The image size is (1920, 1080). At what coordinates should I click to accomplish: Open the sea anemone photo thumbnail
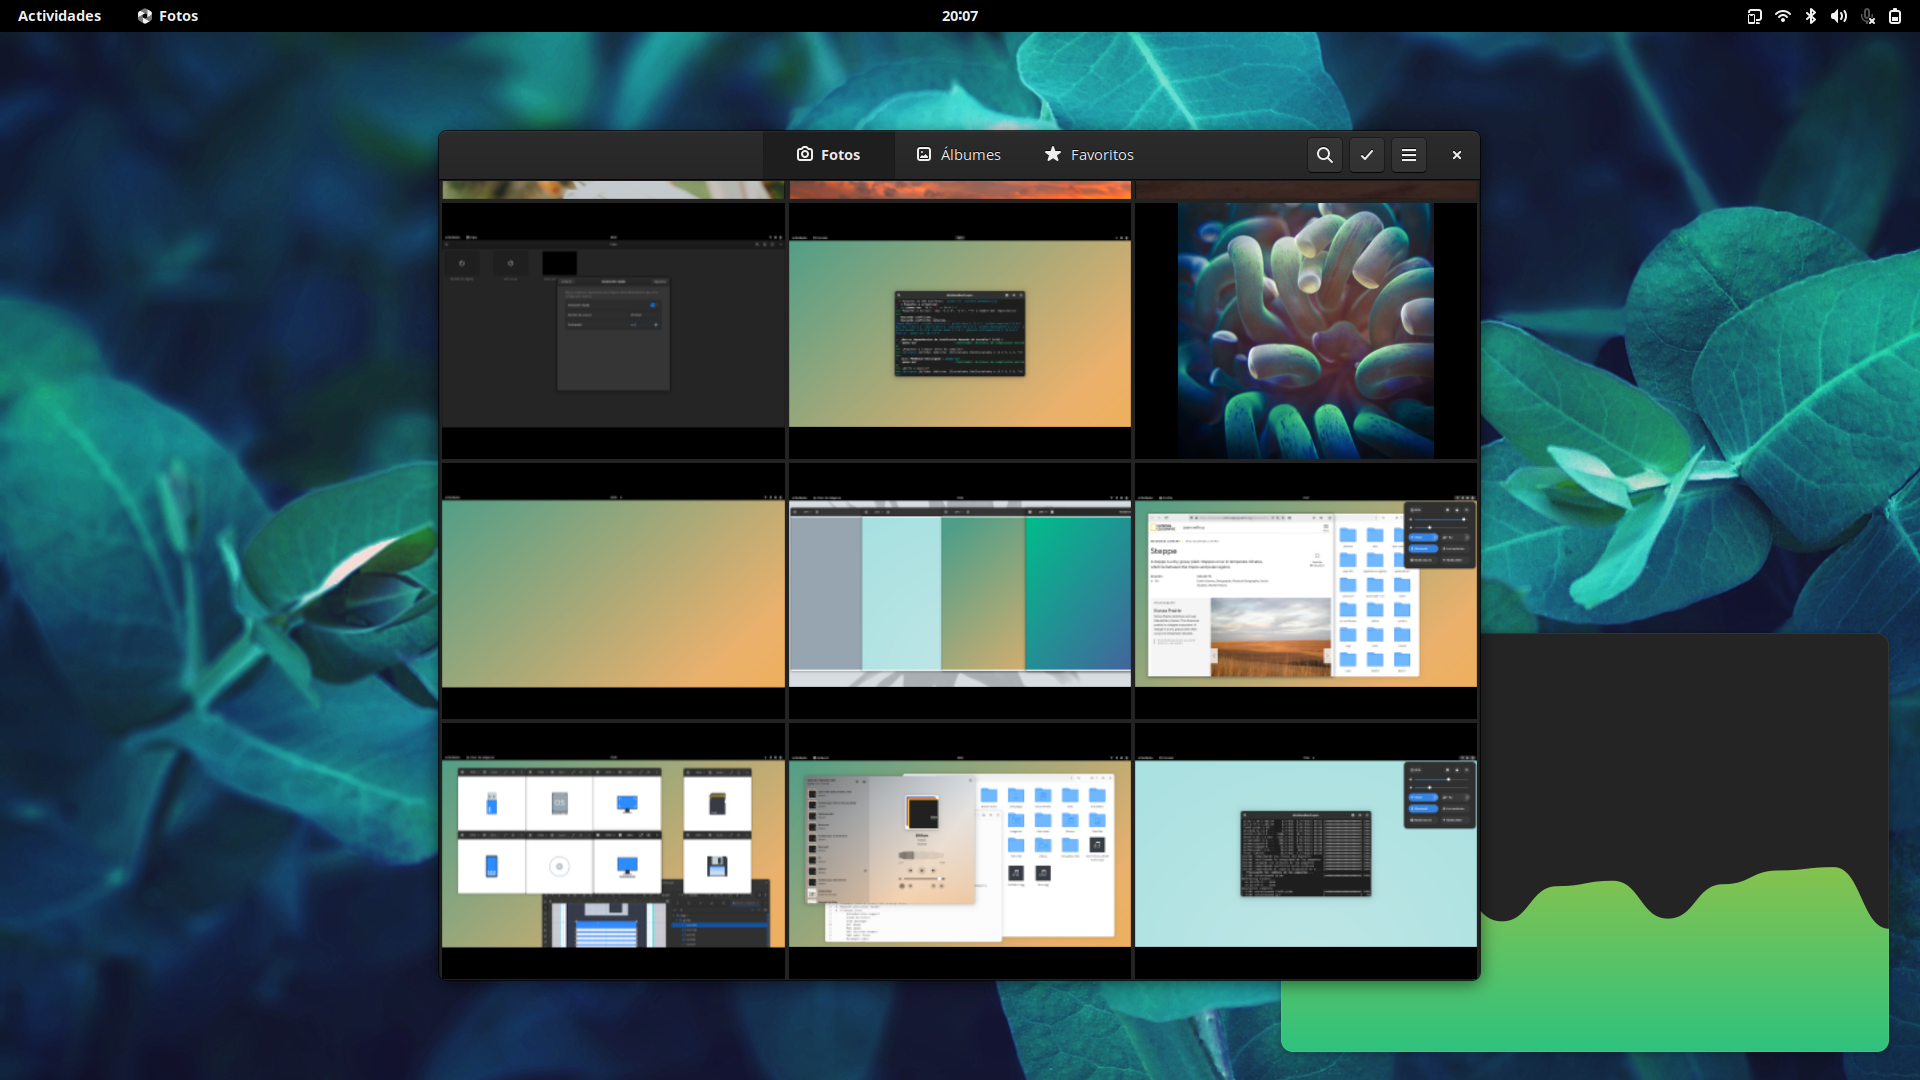tap(1305, 331)
